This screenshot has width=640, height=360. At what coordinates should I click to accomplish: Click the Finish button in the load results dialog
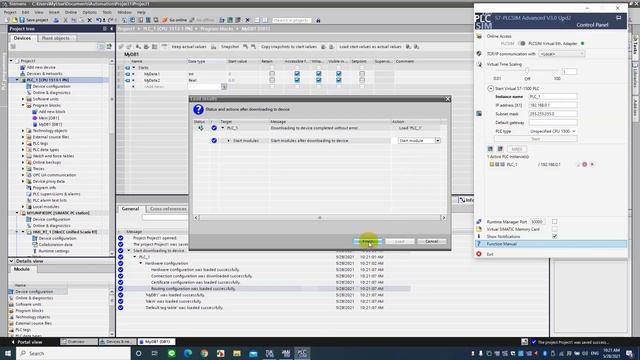[367, 242]
